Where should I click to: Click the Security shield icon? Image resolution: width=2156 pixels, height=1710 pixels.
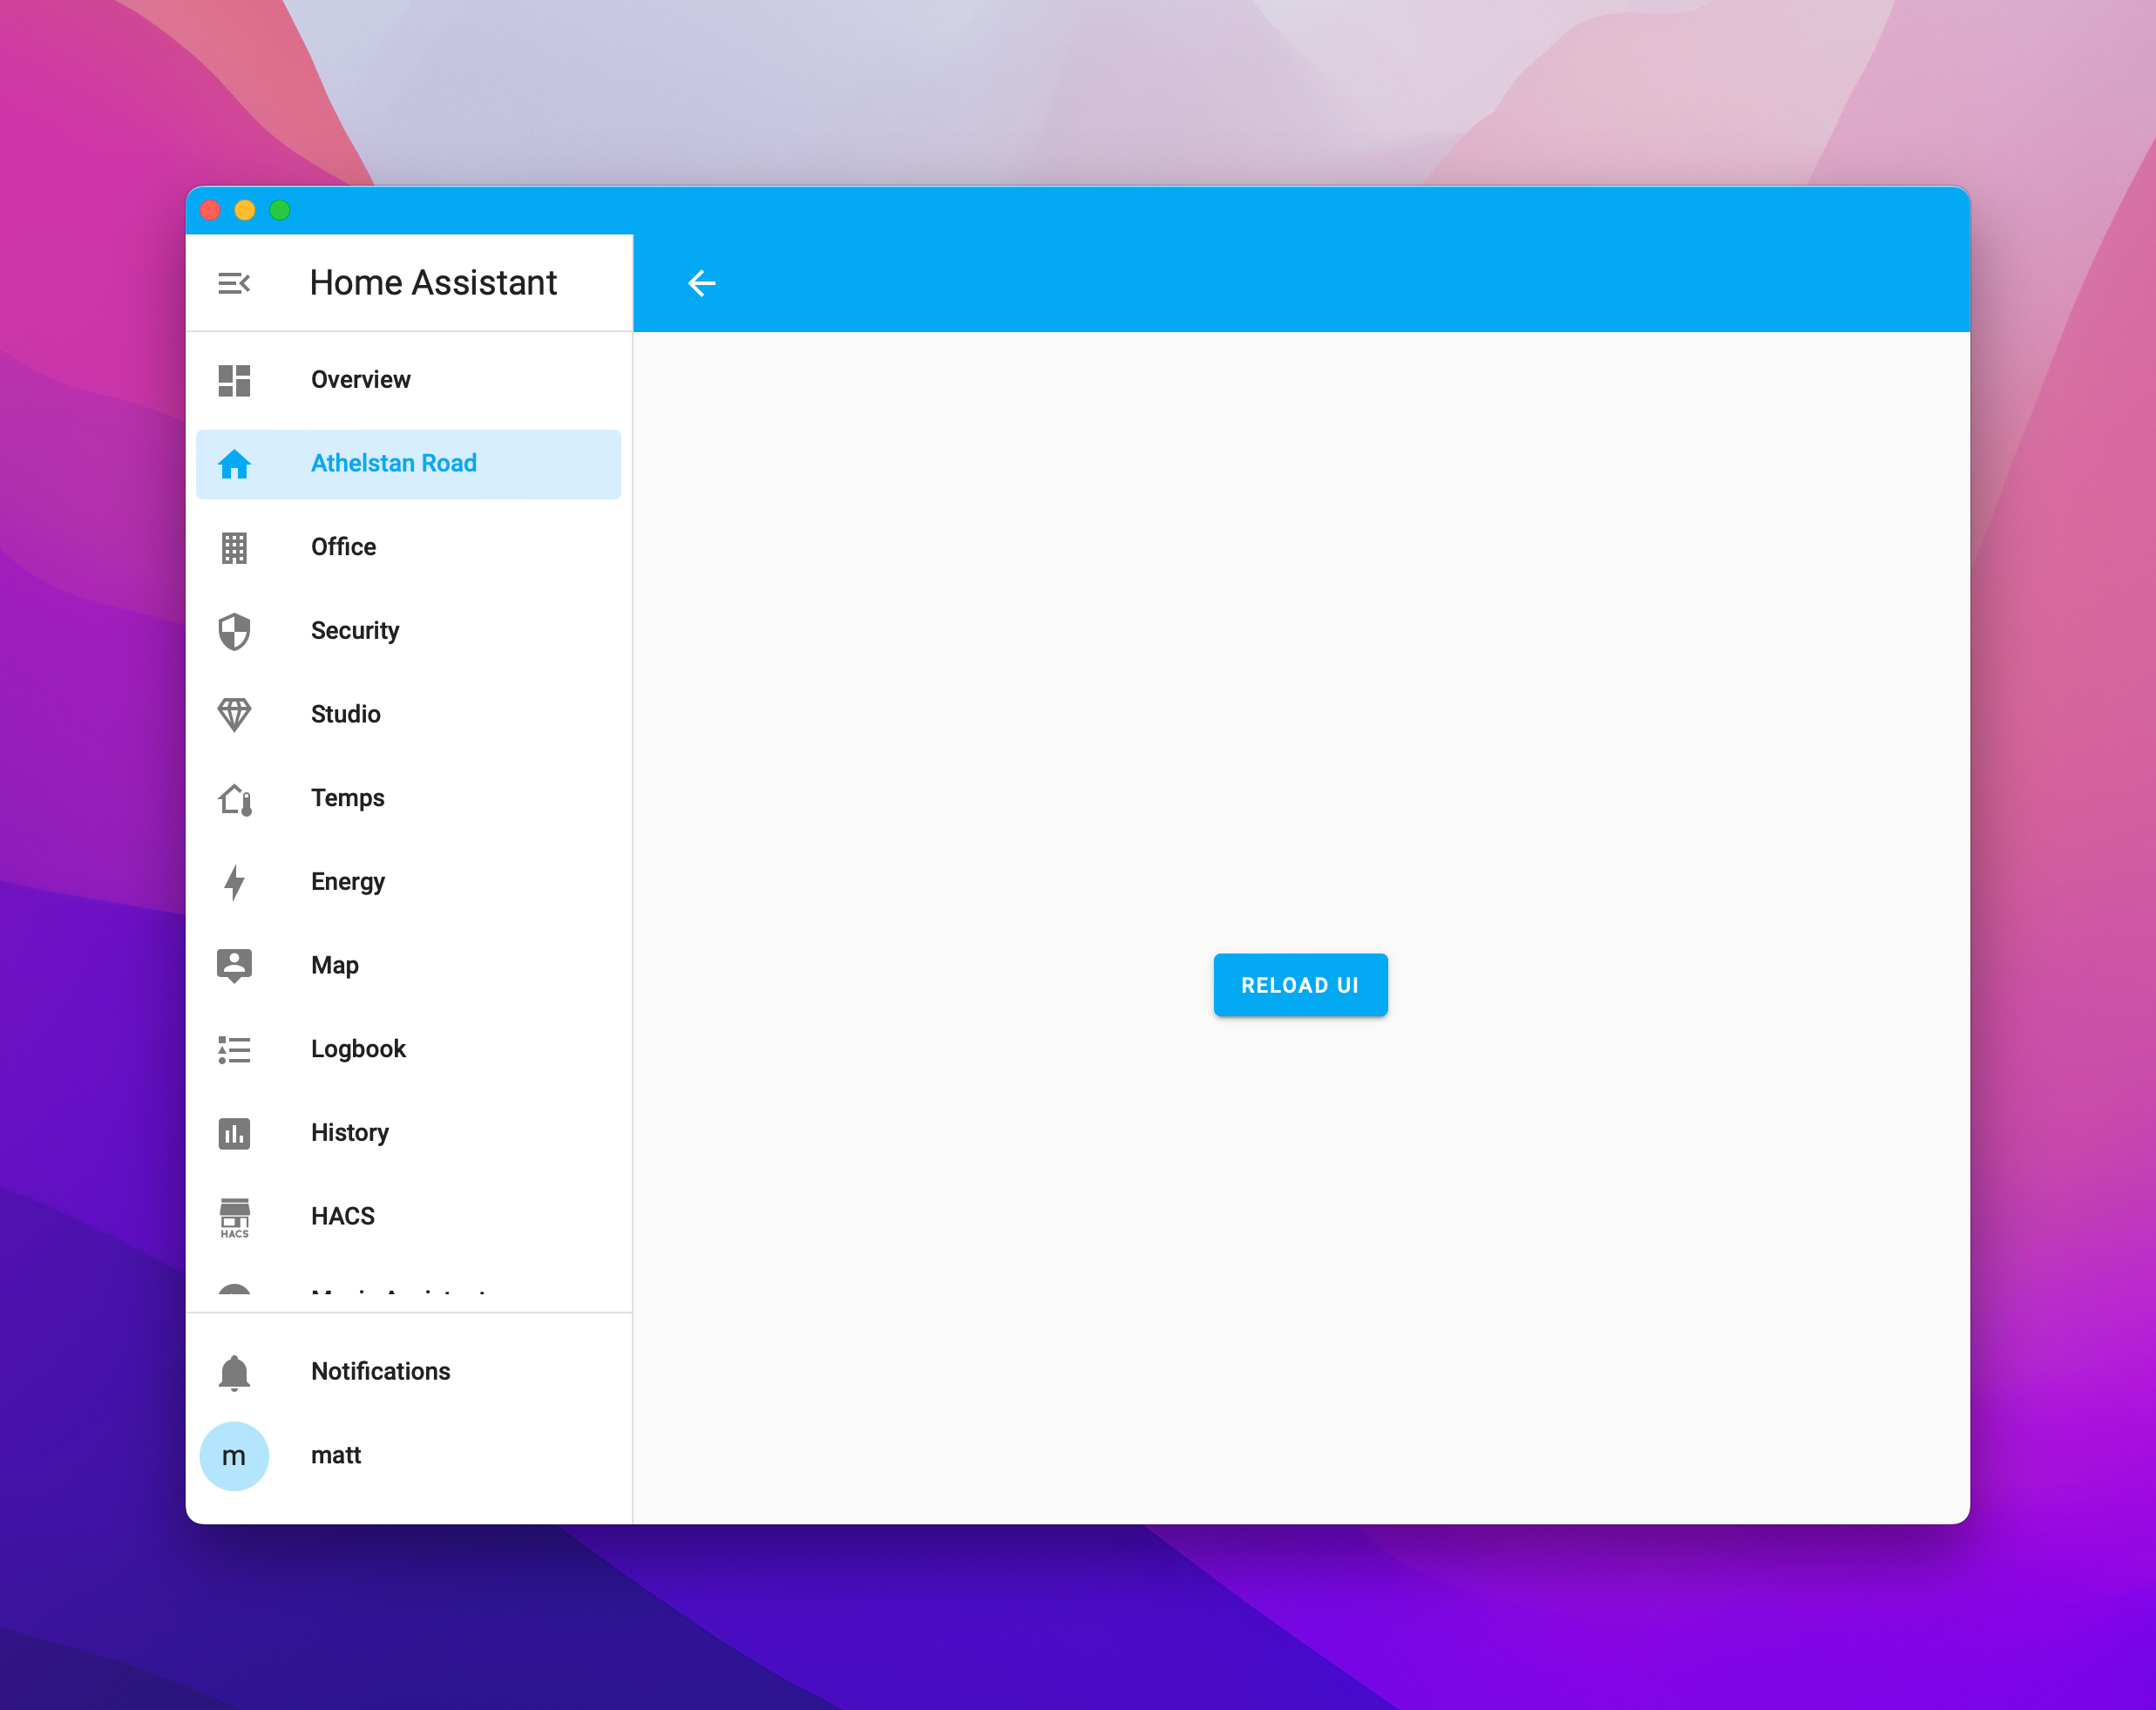pyautogui.click(x=234, y=631)
